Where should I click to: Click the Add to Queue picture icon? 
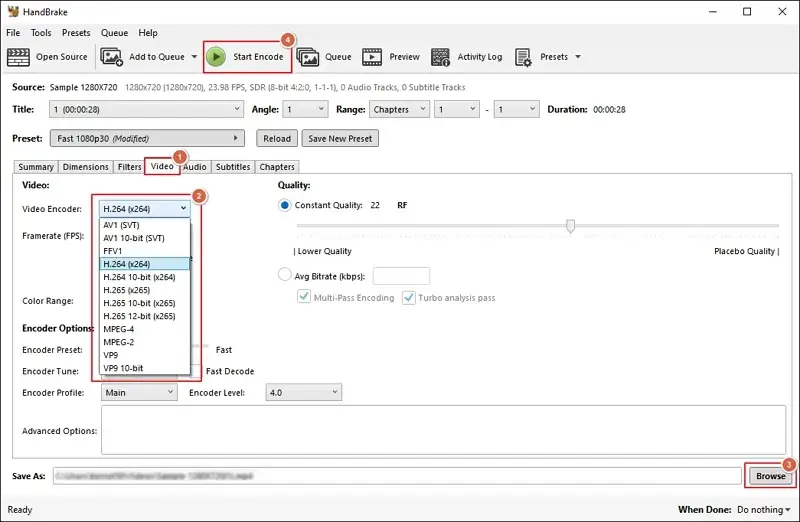[111, 57]
